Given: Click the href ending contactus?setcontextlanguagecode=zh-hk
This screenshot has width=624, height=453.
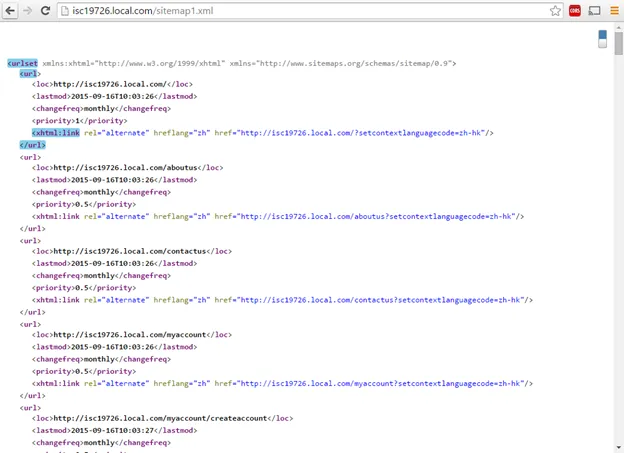Looking at the screenshot, I should (x=380, y=300).
